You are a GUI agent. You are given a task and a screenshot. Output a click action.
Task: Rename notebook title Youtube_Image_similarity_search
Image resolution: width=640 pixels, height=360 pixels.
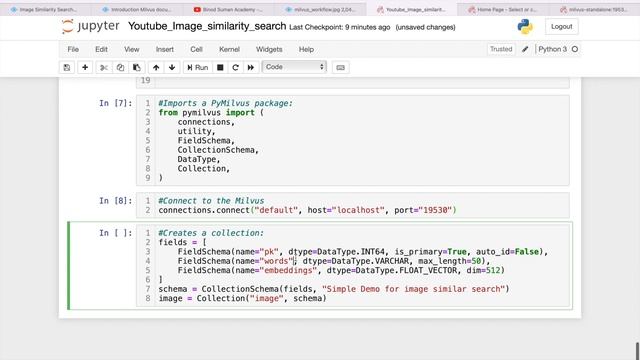point(207,27)
